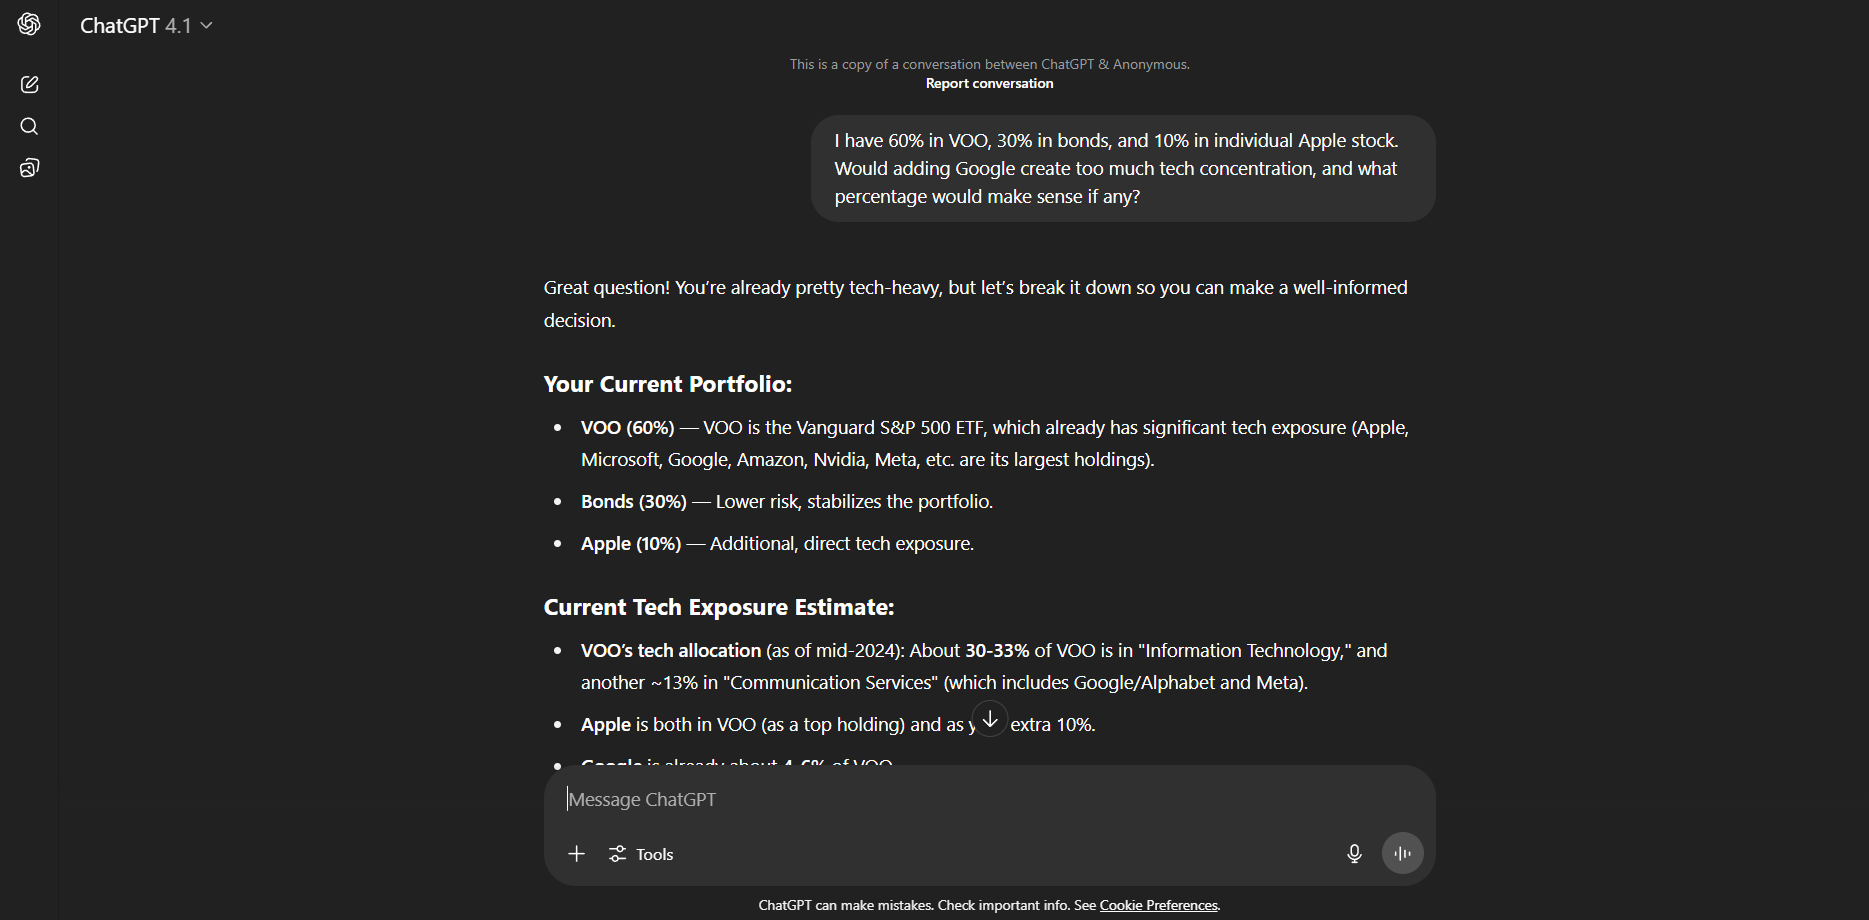Viewport: 1869px width, 920px height.
Task: Open the Tools menu in composer
Action: (641, 854)
